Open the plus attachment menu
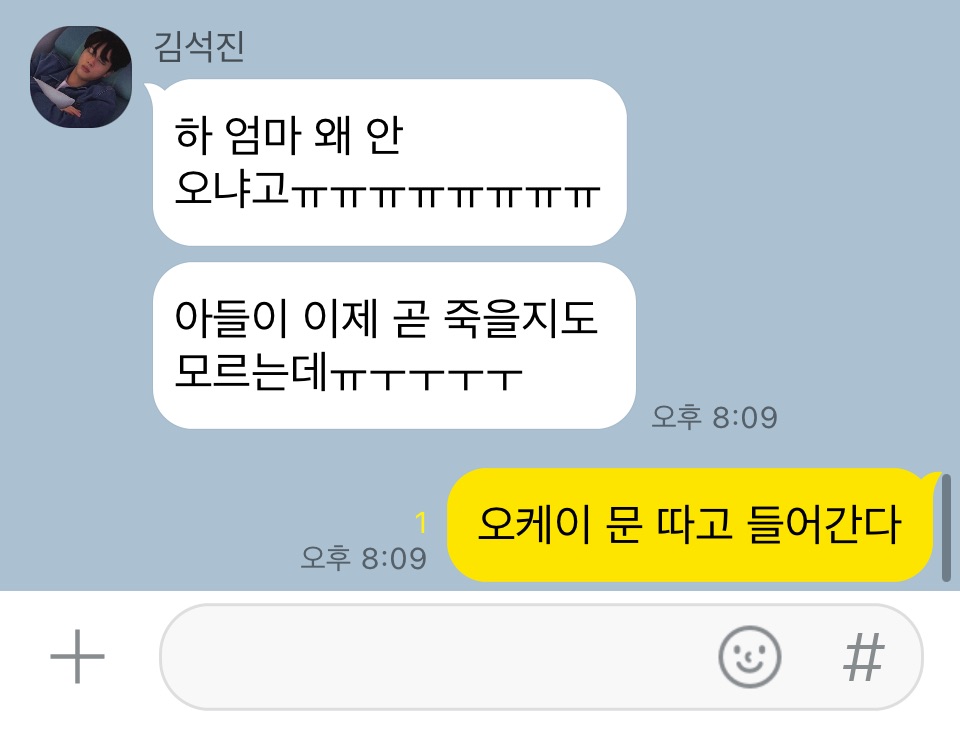Screen dimensions: 960x735 point(77,656)
